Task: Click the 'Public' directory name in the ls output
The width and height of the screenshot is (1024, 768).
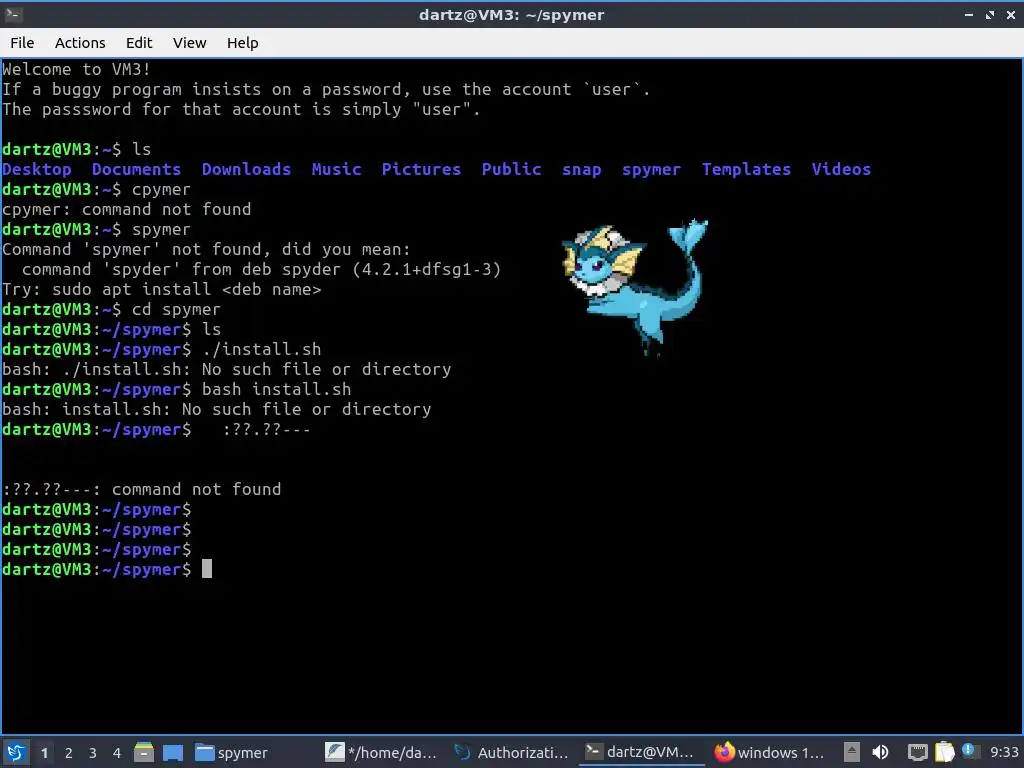Action: point(511,169)
